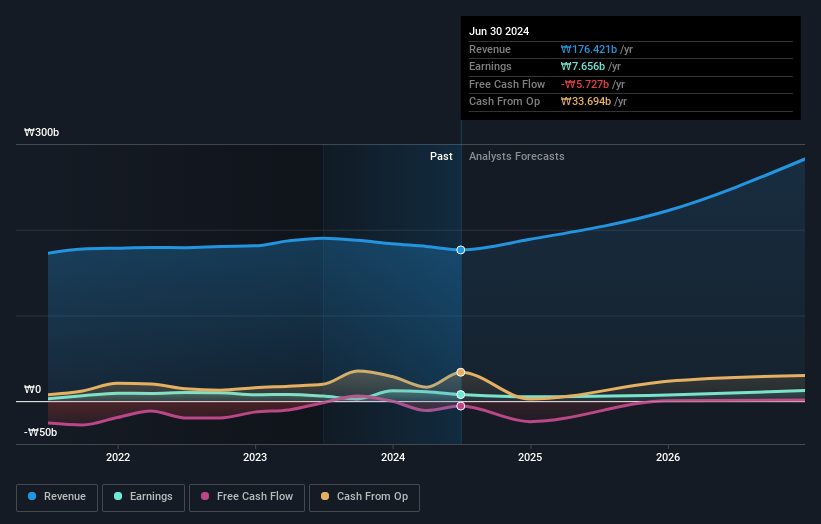821x524 pixels.
Task: Click the Analysts Forecasts label
Action: pyautogui.click(x=517, y=156)
